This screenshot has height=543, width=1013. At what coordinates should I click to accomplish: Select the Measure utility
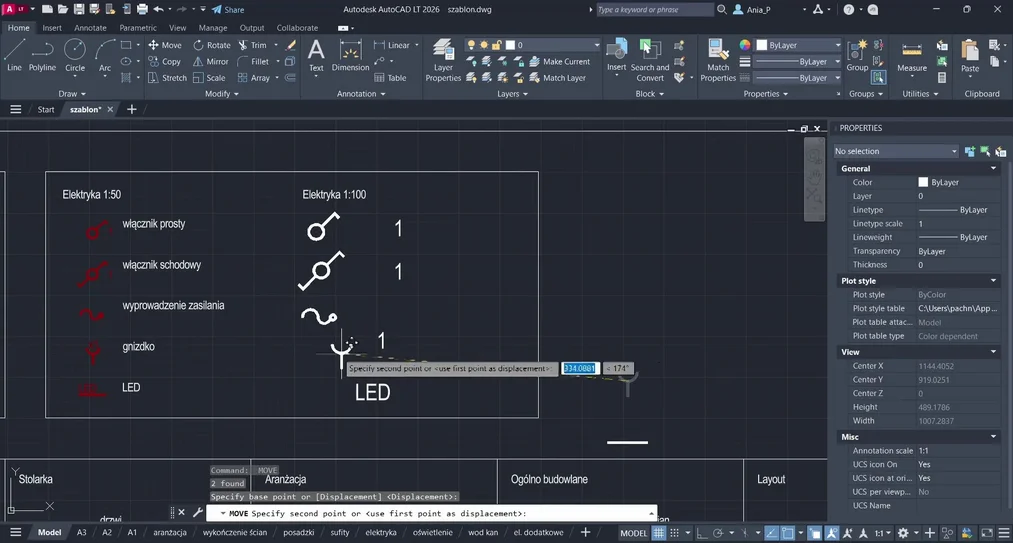pyautogui.click(x=911, y=56)
